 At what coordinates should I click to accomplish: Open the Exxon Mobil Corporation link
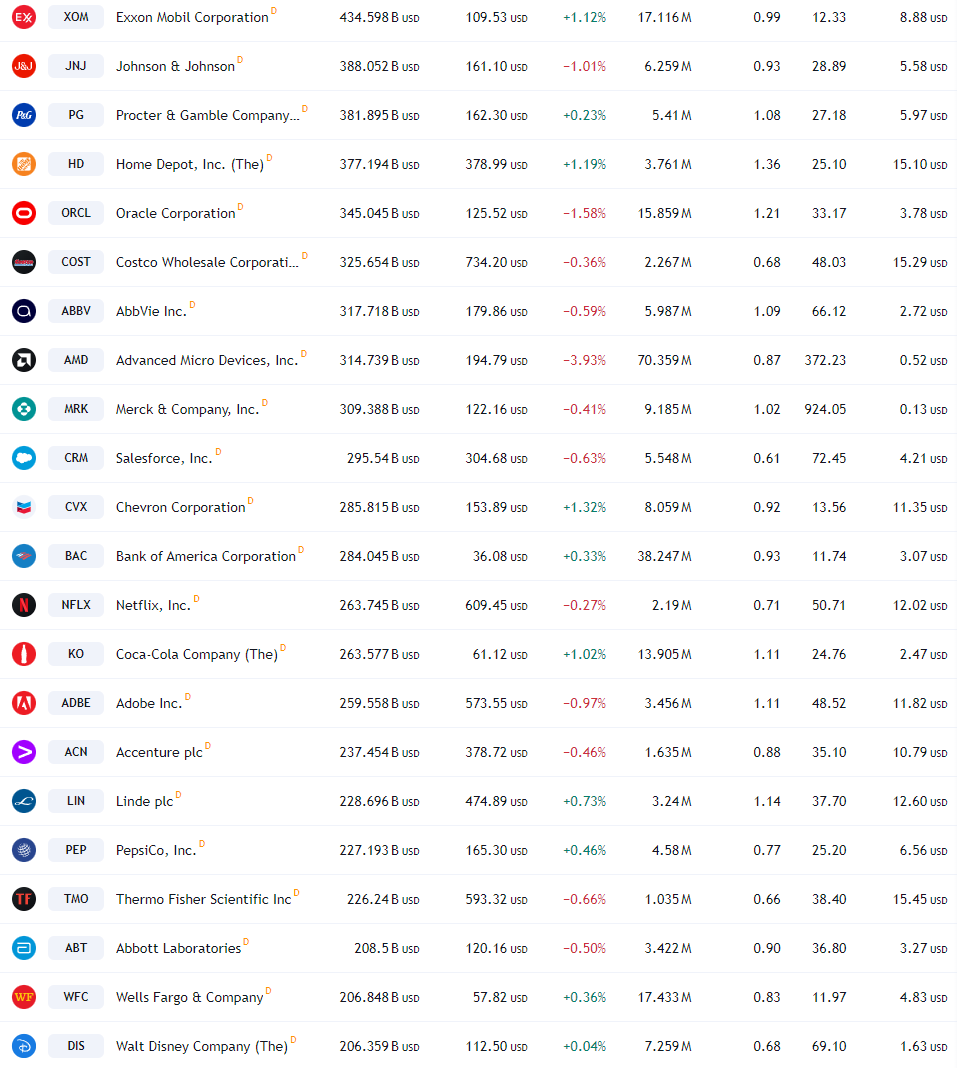192,18
